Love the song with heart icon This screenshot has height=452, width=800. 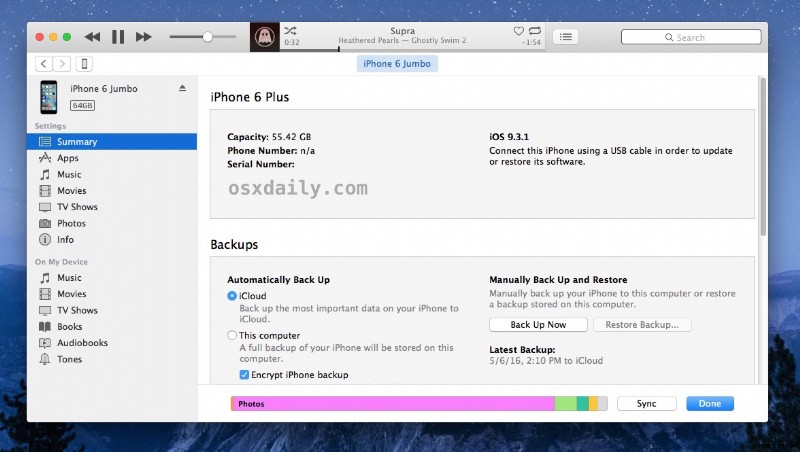click(518, 31)
